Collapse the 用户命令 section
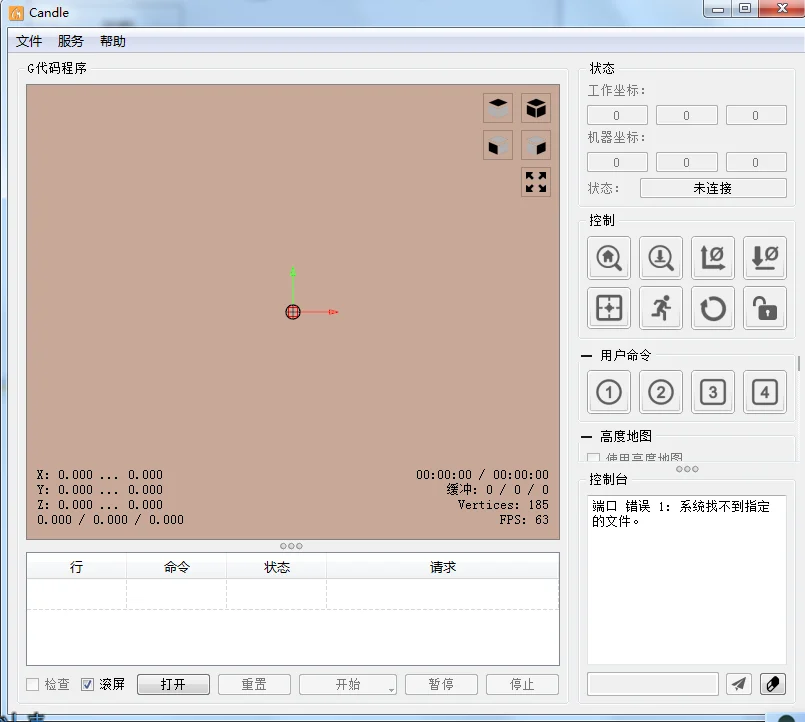805x722 pixels. (x=586, y=355)
